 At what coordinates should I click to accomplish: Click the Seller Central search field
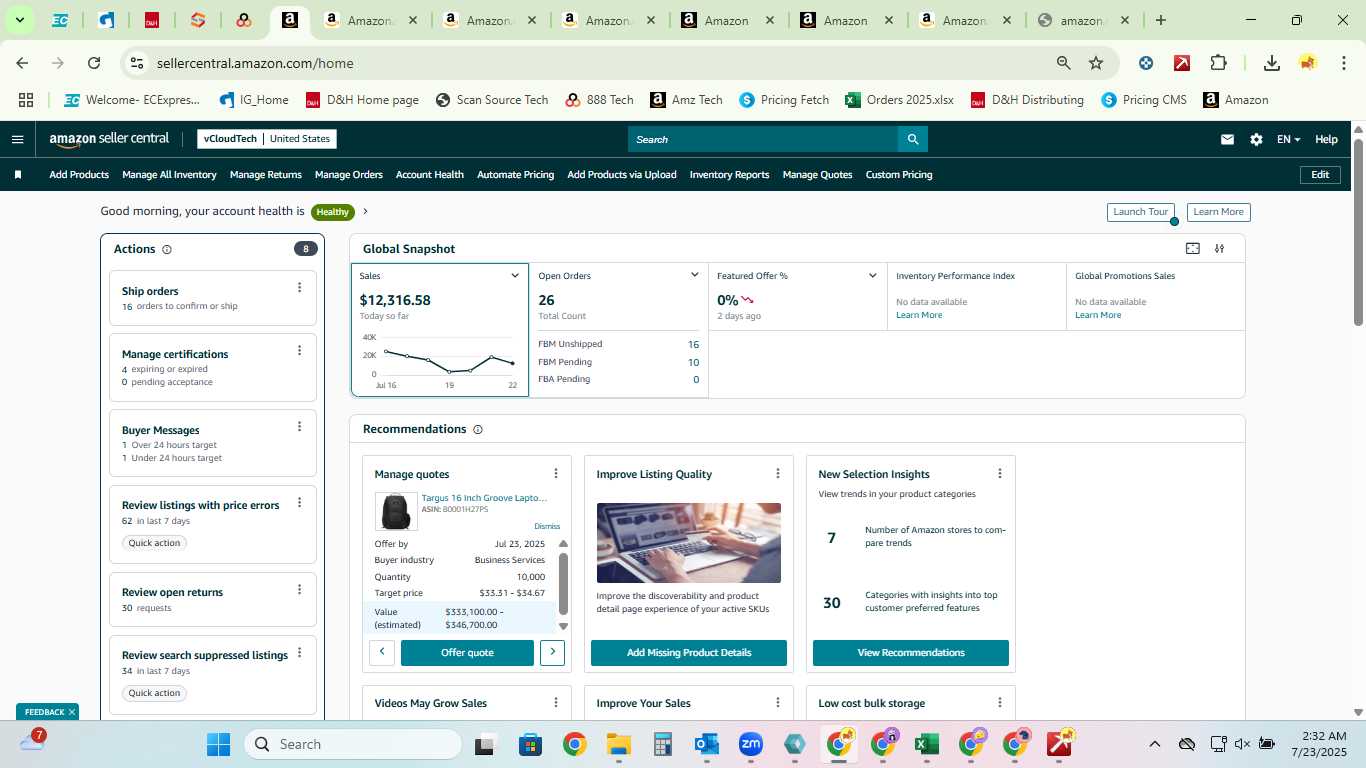pyautogui.click(x=762, y=139)
